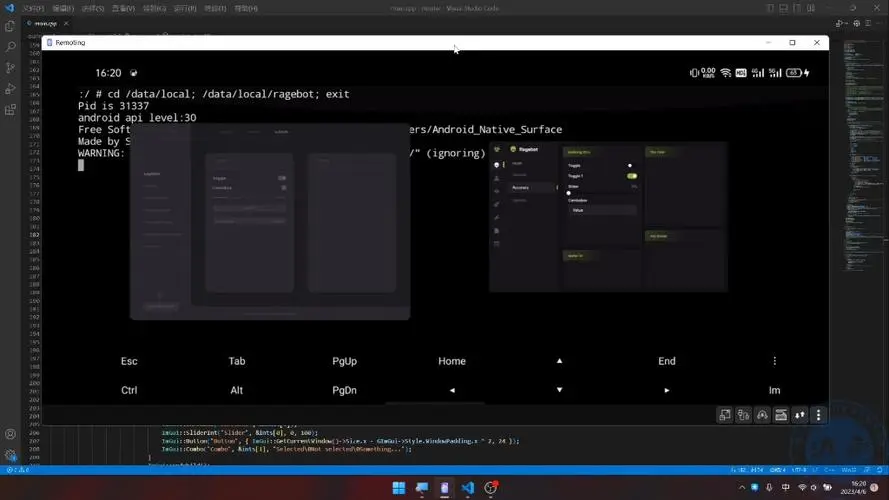The width and height of the screenshot is (889, 500).
Task: Open the VS Code Extensions icon
Action: pos(10,110)
